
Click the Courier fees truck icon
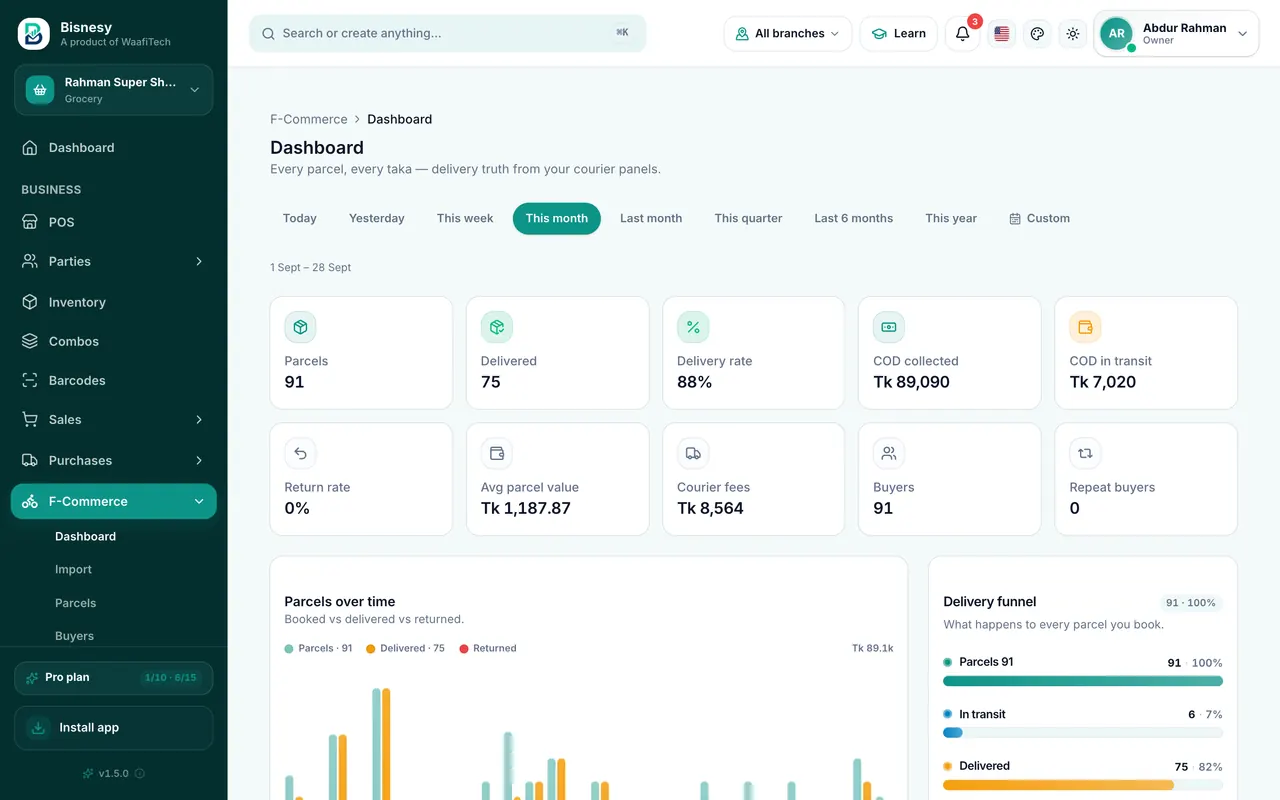tap(693, 453)
